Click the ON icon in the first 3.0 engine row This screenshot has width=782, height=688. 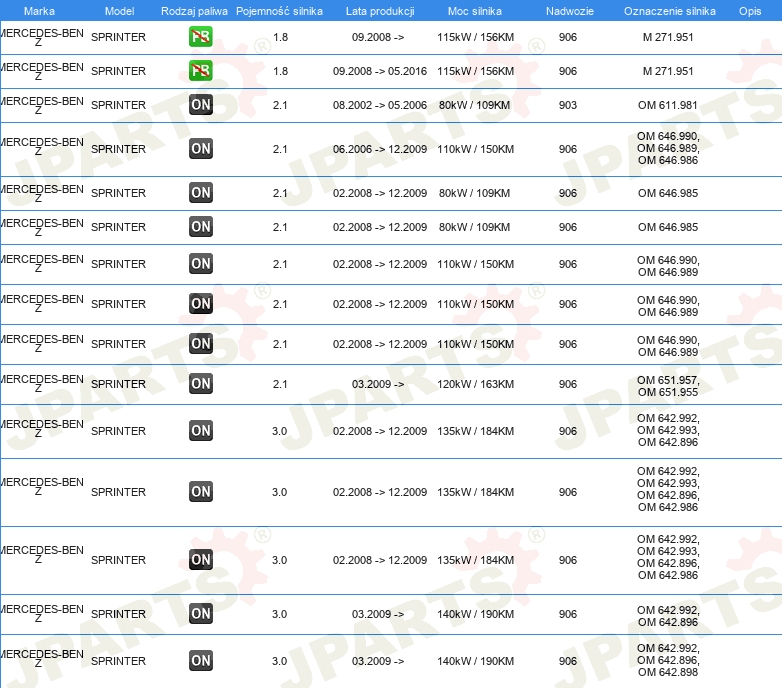pyautogui.click(x=201, y=431)
